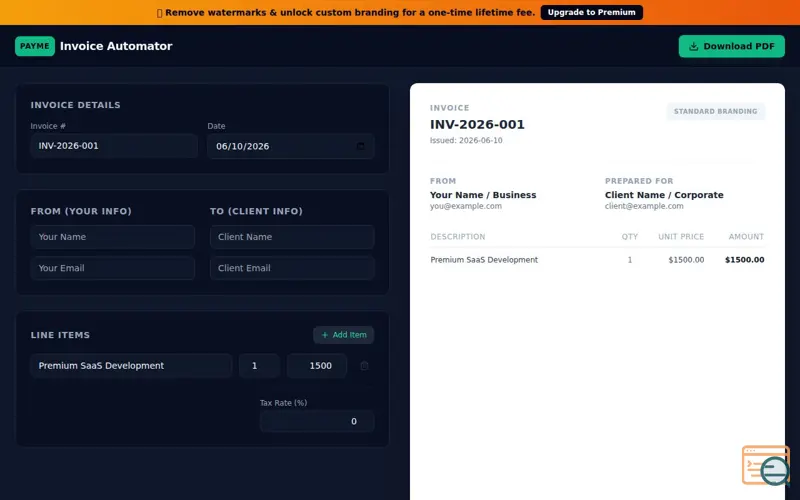Click the Issued: 2026-06-10 text
The height and width of the screenshot is (500, 800).
coord(466,140)
